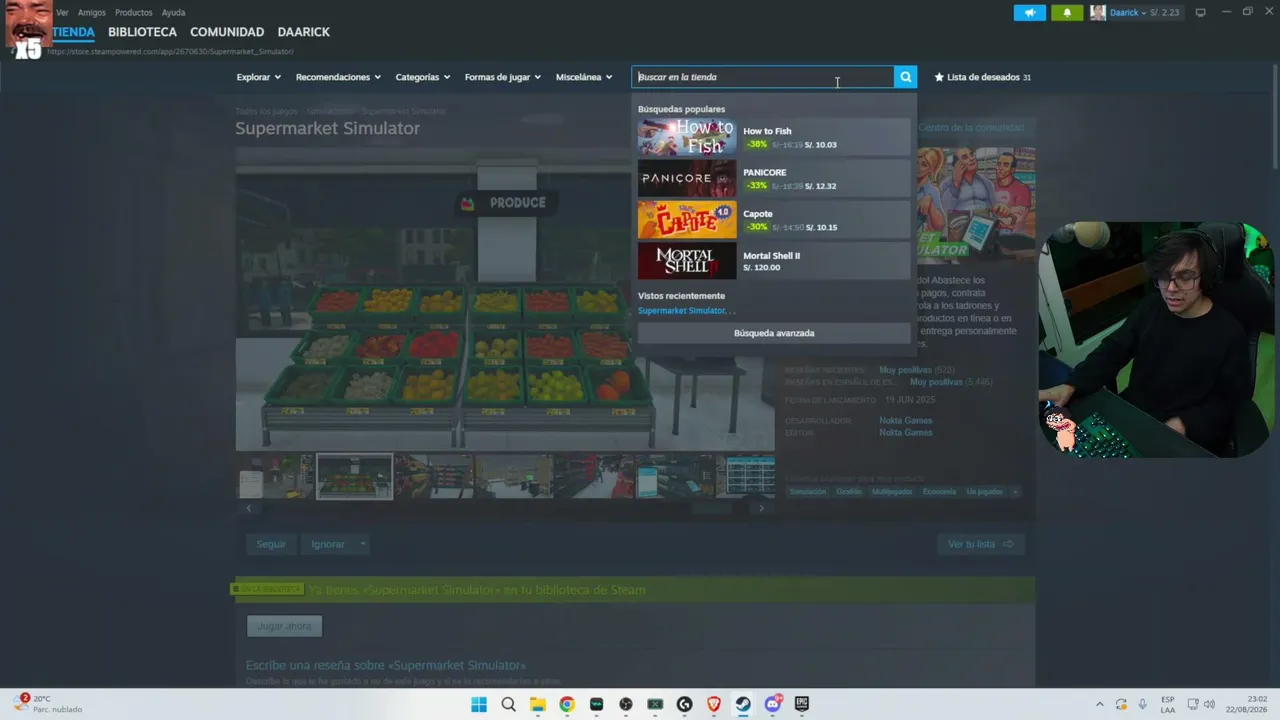The image size is (1280, 720).
Task: Click the Mortal Shell II price S/. 120.00
Action: (x=762, y=268)
